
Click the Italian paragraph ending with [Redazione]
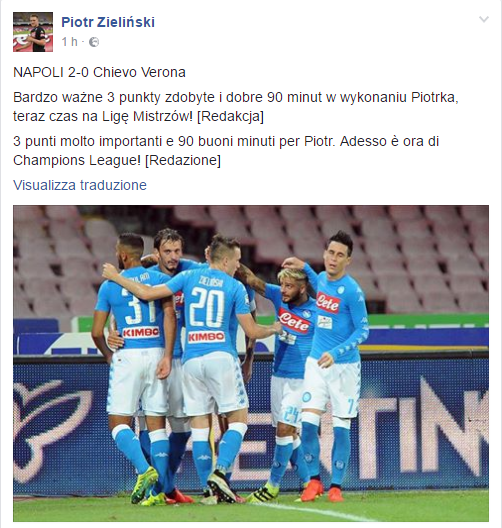(226, 151)
